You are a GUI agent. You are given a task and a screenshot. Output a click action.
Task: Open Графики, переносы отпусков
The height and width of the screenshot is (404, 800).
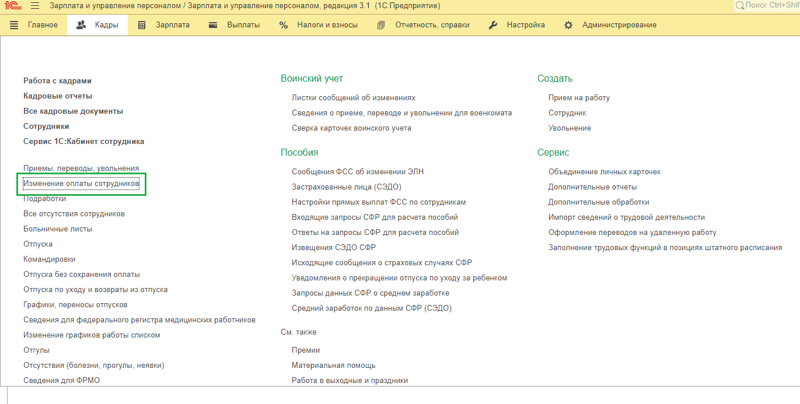[x=75, y=305]
